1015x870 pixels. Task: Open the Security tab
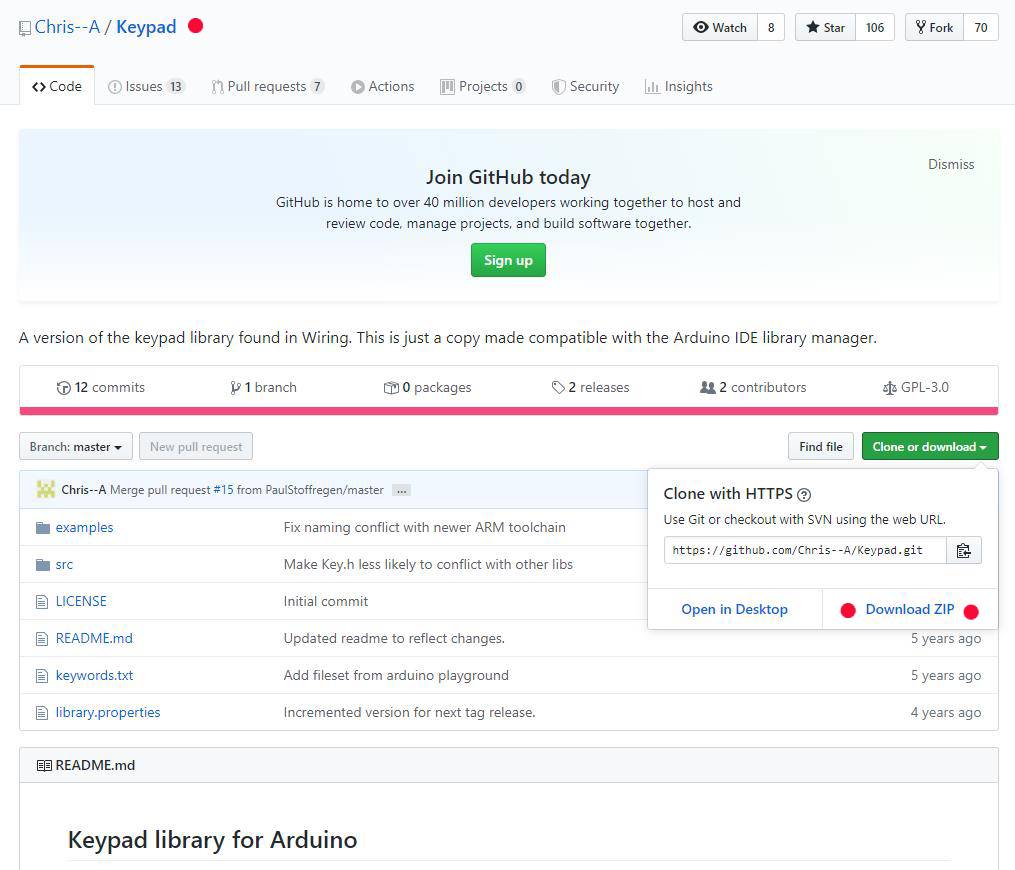coord(585,87)
